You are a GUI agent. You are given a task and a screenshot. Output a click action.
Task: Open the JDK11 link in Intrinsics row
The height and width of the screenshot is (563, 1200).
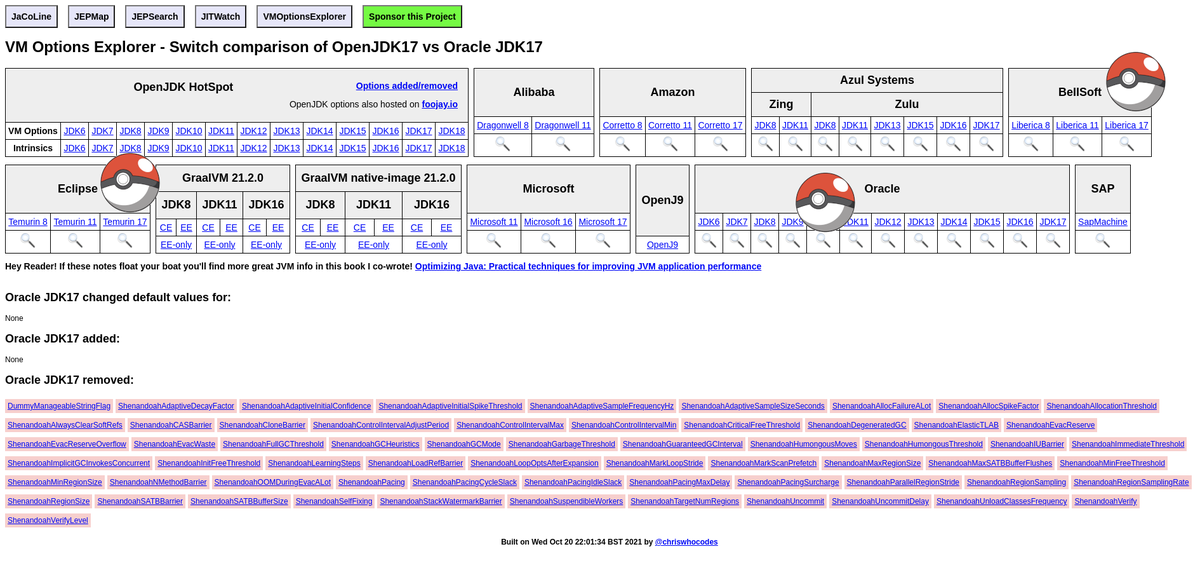click(222, 148)
